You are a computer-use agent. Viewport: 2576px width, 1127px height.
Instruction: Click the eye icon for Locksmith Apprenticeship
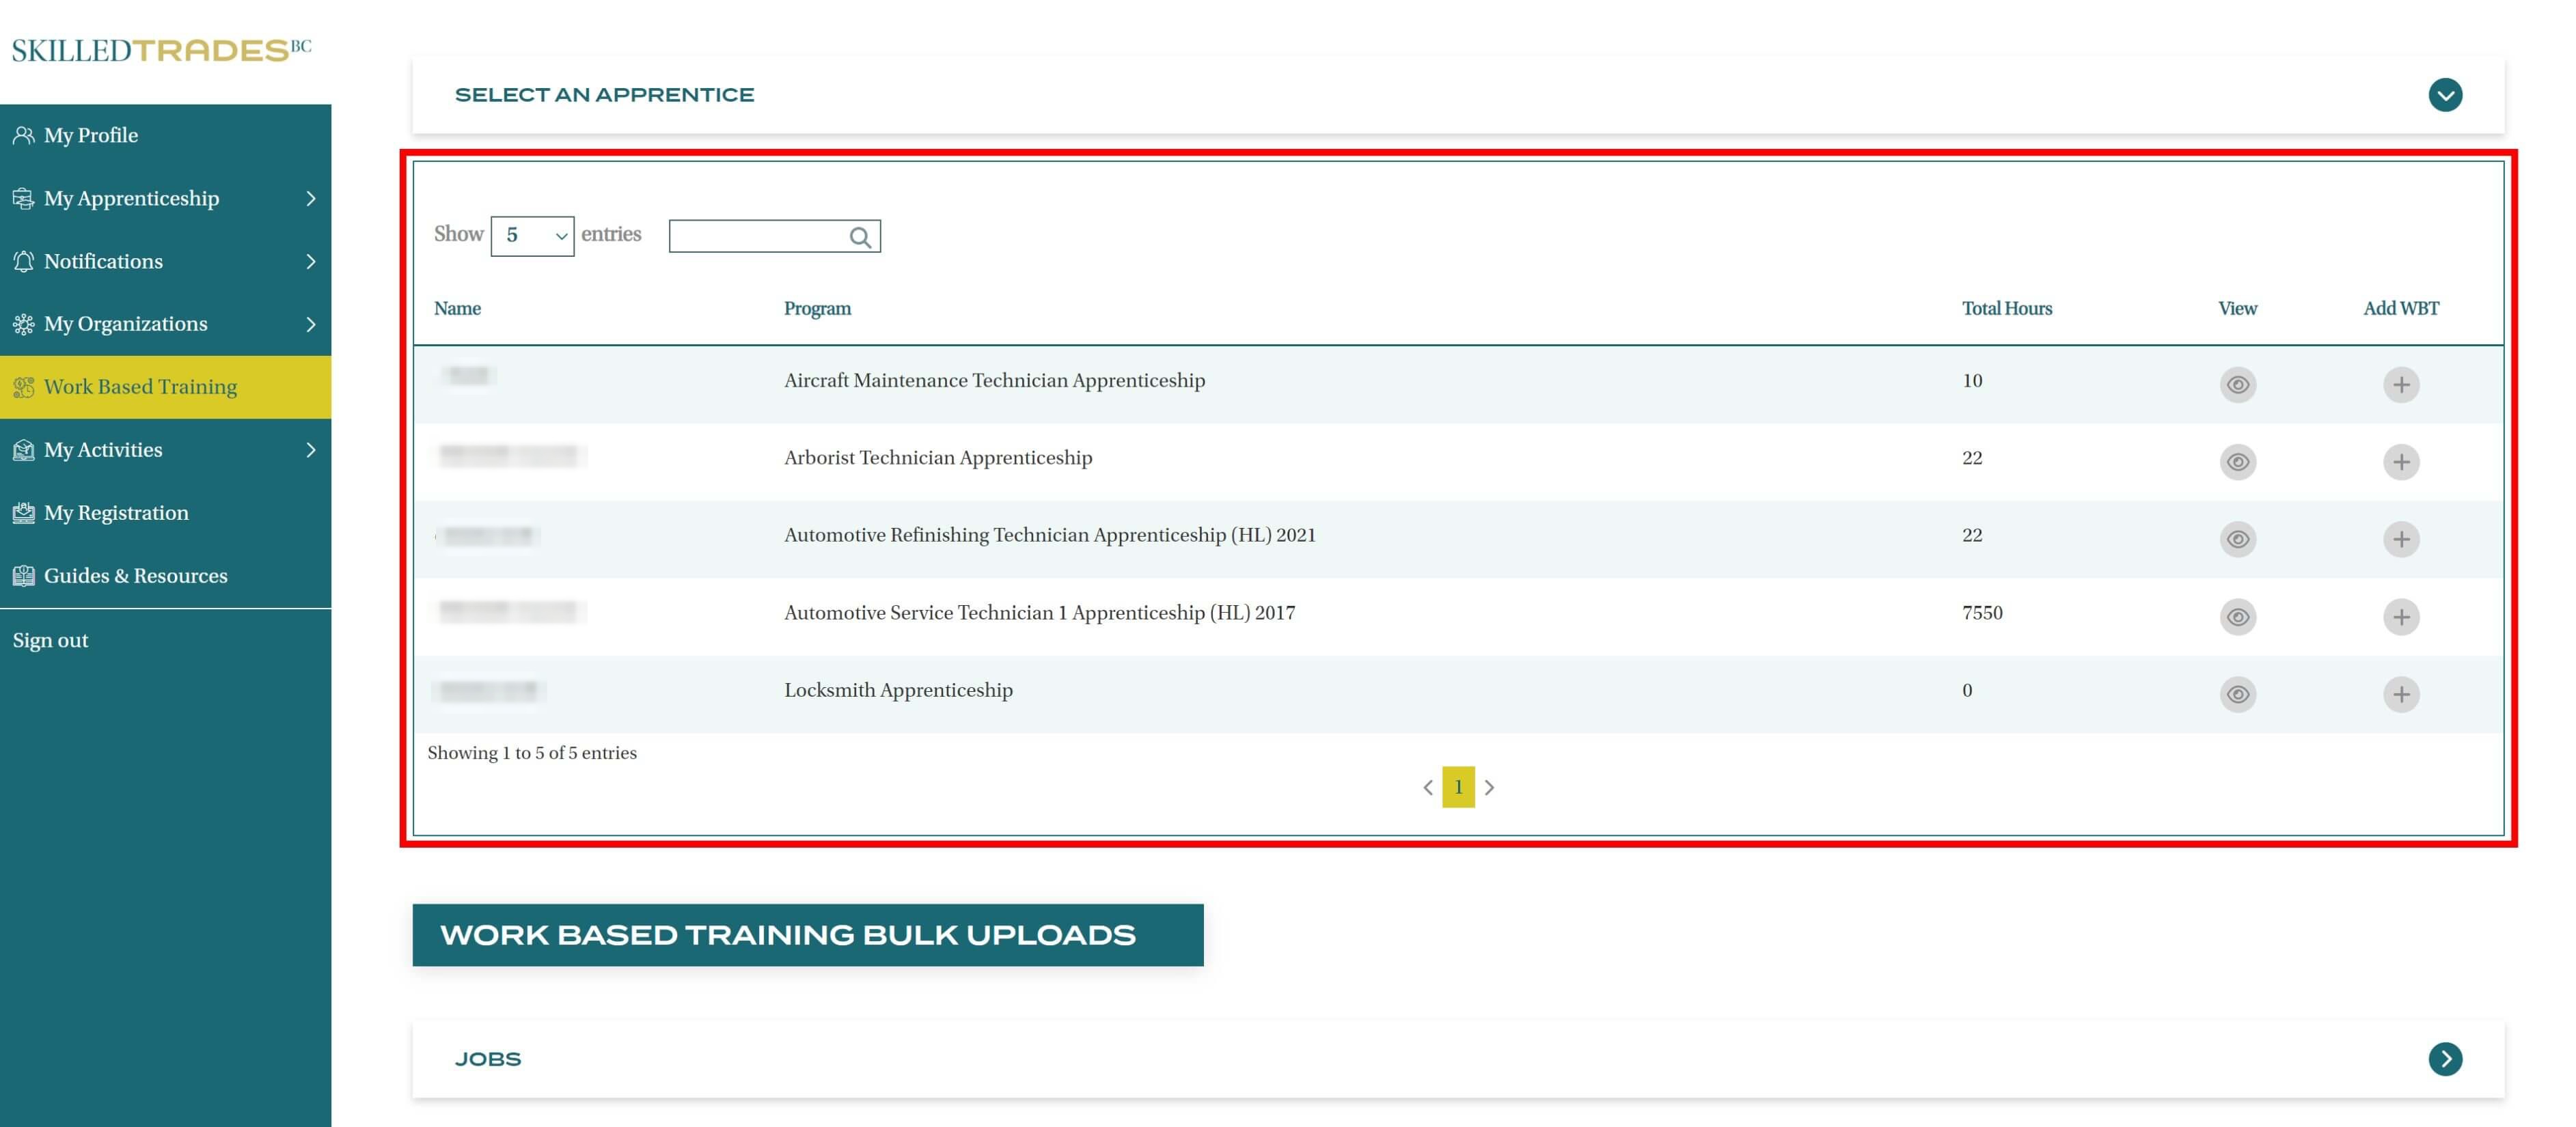coord(2237,694)
